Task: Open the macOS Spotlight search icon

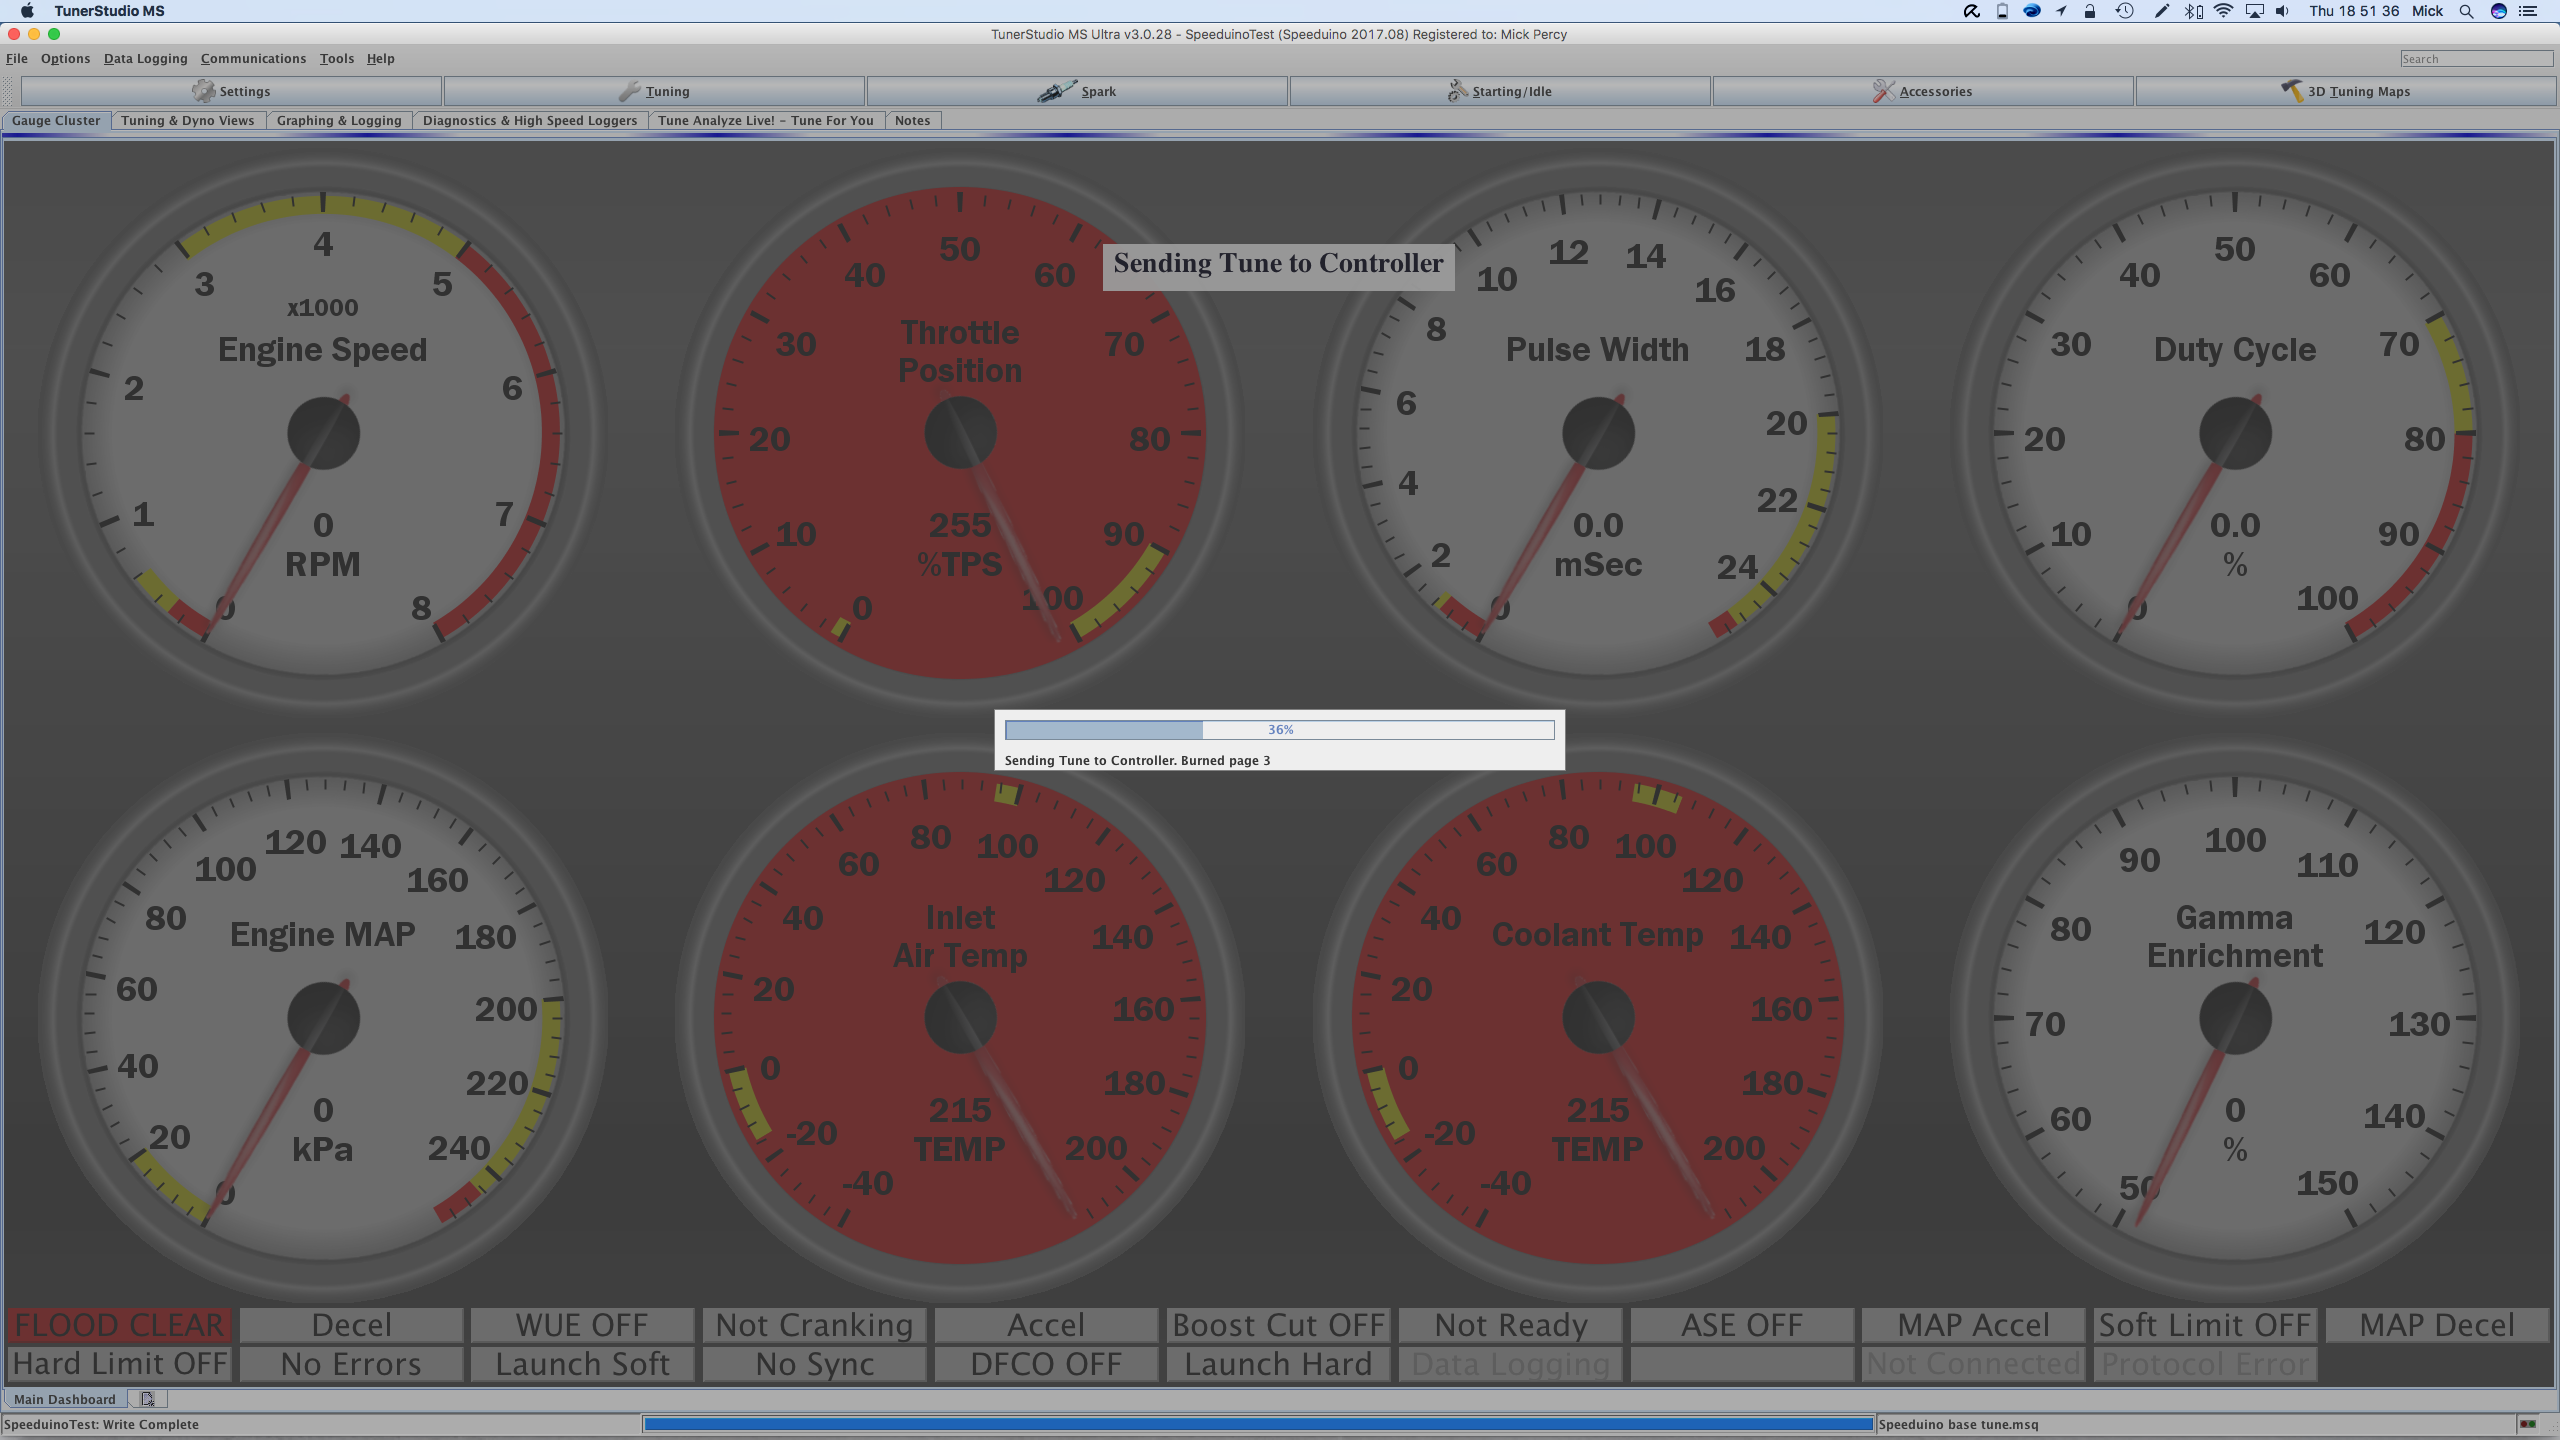Action: pyautogui.click(x=2466, y=11)
